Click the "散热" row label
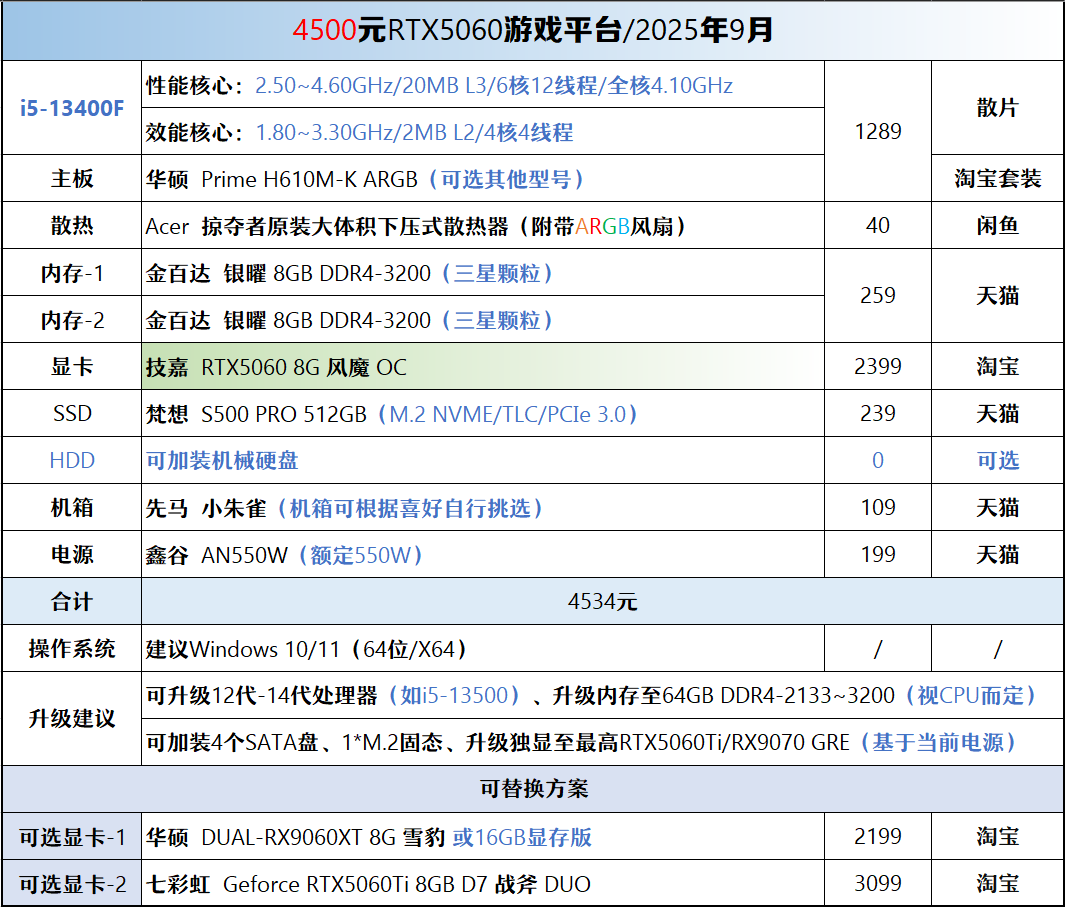The width and height of the screenshot is (1065, 907). [x=72, y=226]
